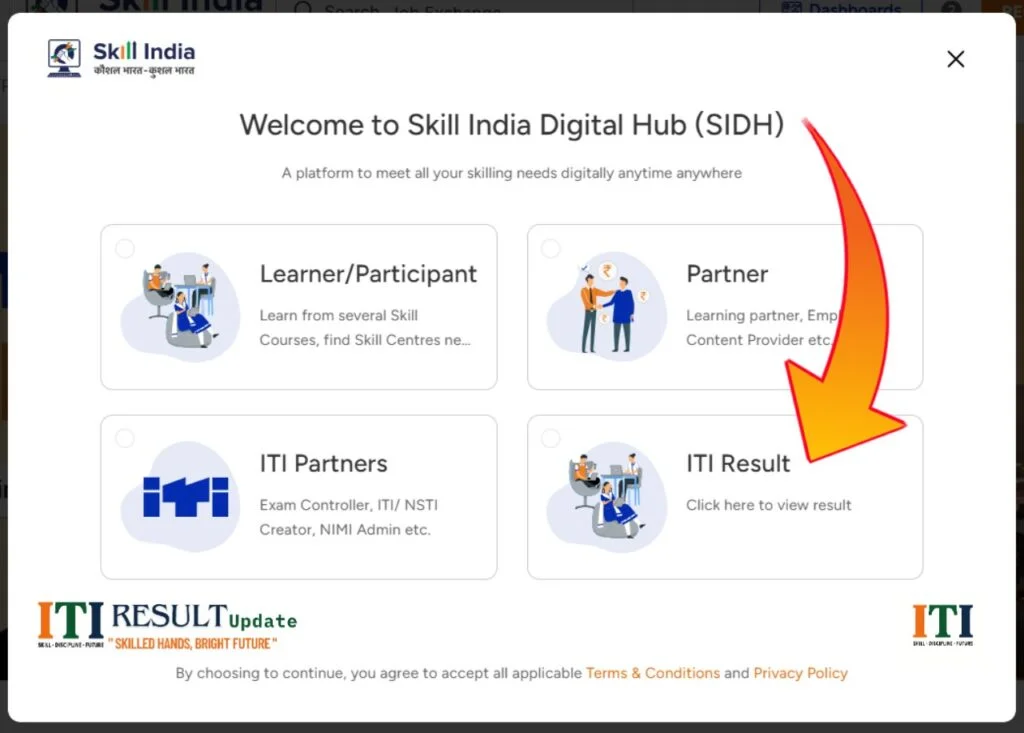Click the Skill India logo in dialog

click(x=121, y=58)
